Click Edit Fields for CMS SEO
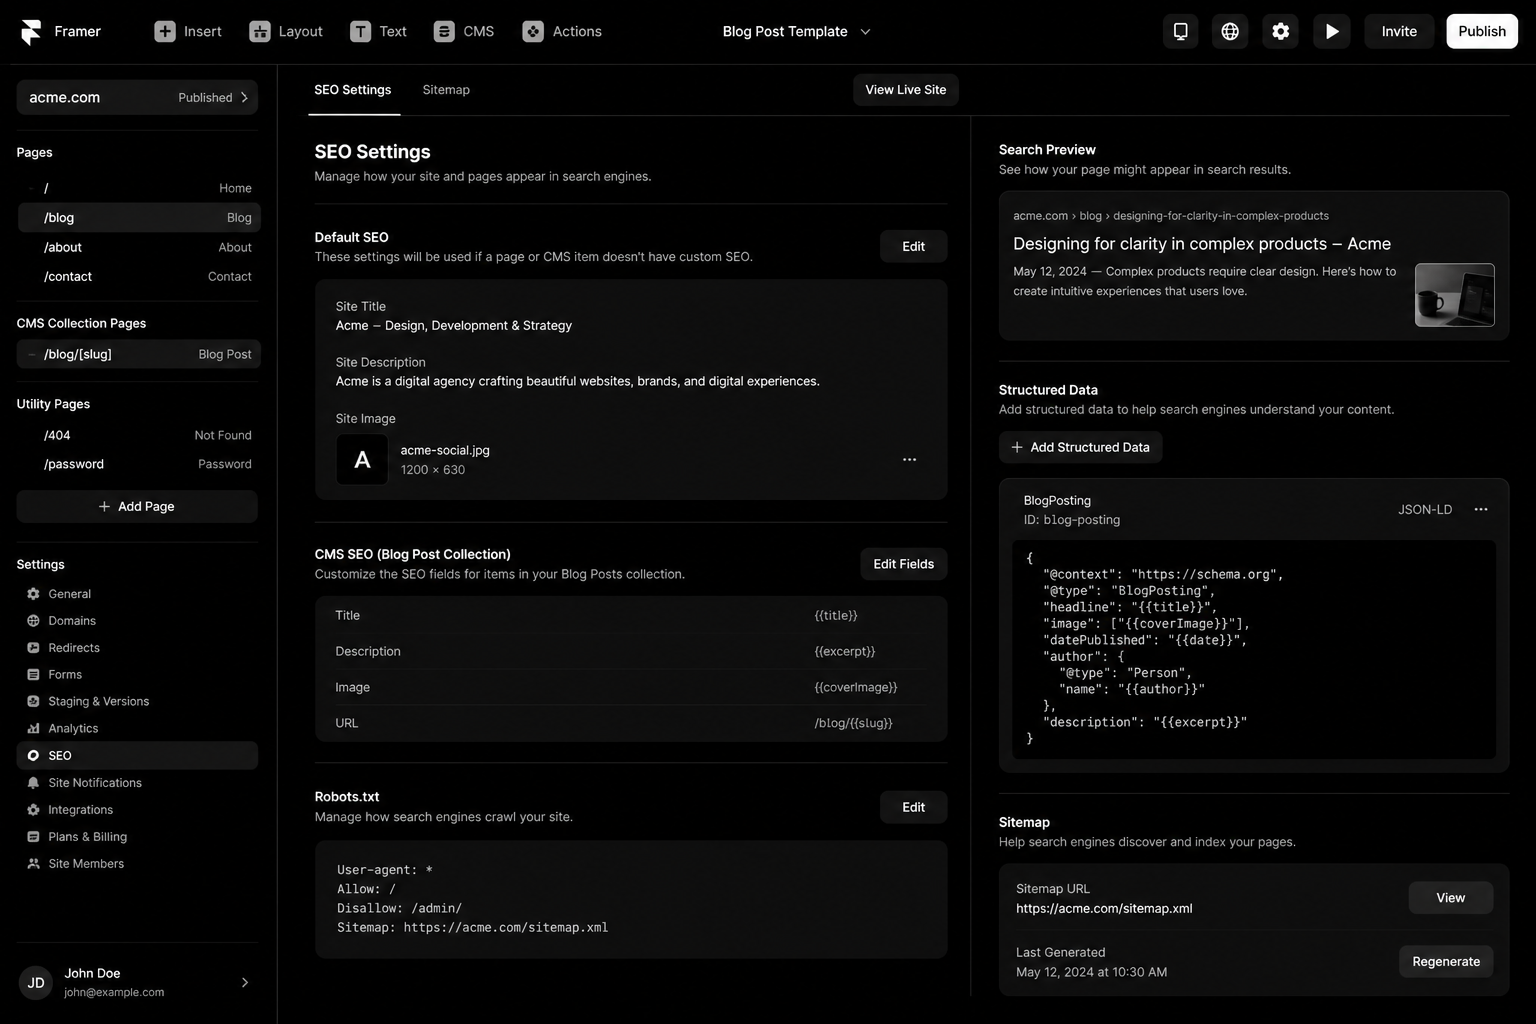 point(904,564)
